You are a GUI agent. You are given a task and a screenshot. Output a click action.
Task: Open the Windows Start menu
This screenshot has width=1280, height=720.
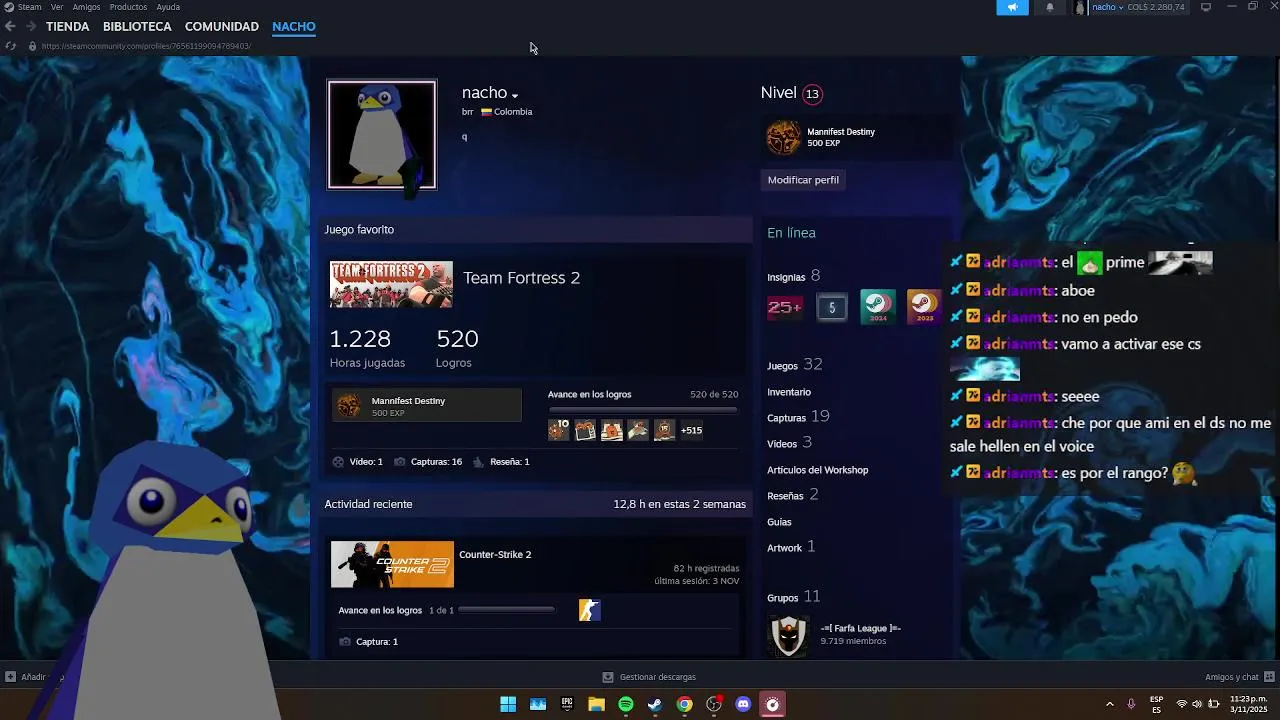click(508, 704)
